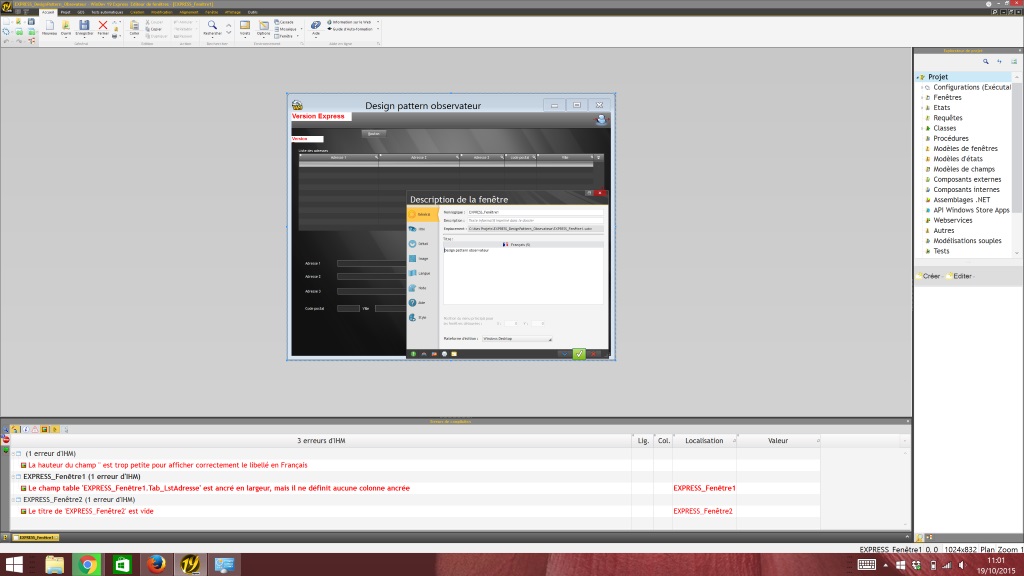Click the red cancel X in Description dialog footer
Image resolution: width=1024 pixels, height=576 pixels.
(594, 354)
